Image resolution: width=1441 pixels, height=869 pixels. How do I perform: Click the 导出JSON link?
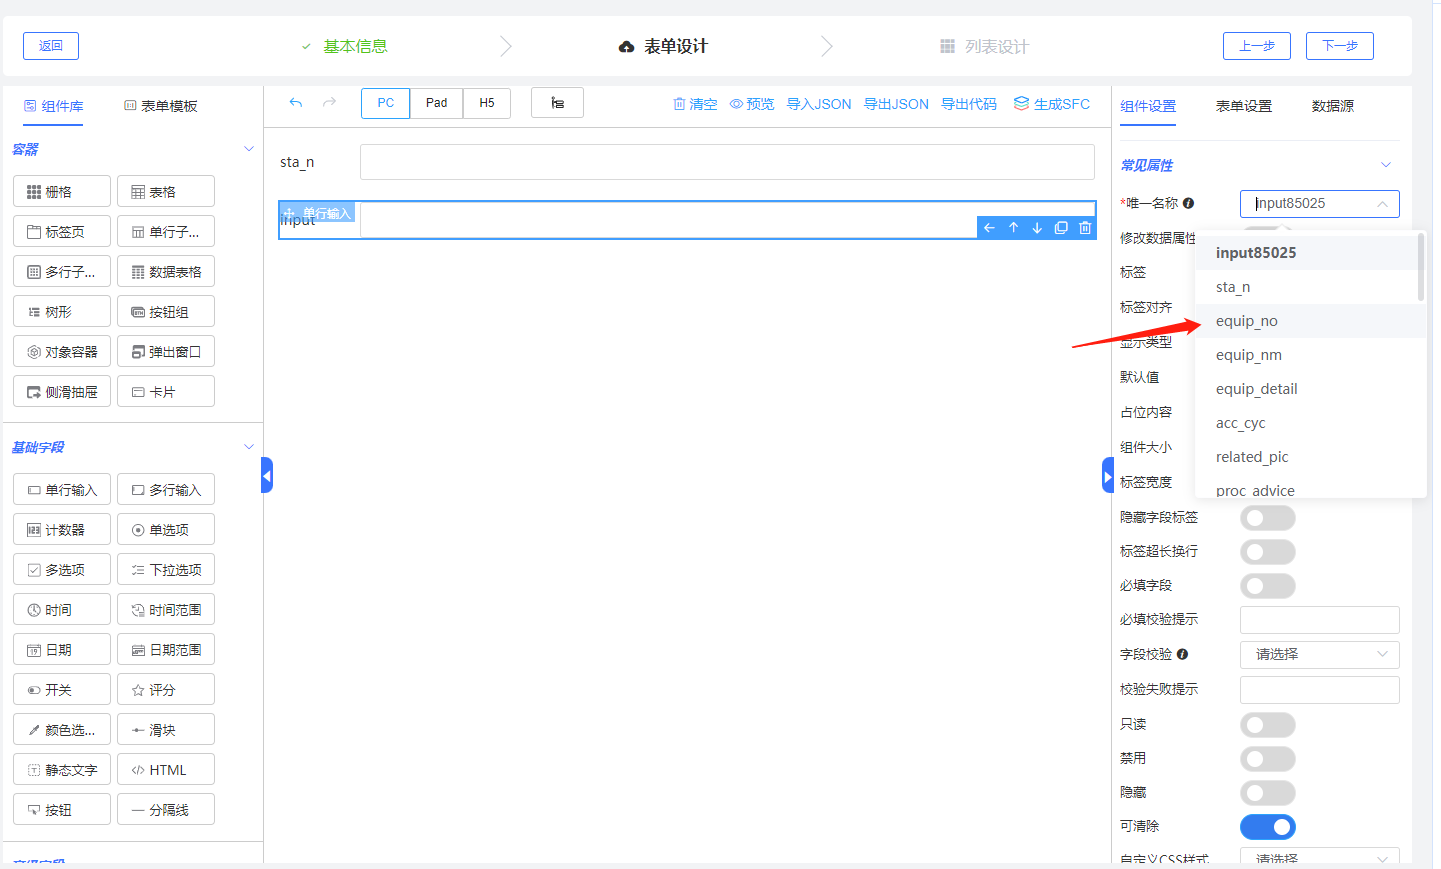coord(896,104)
